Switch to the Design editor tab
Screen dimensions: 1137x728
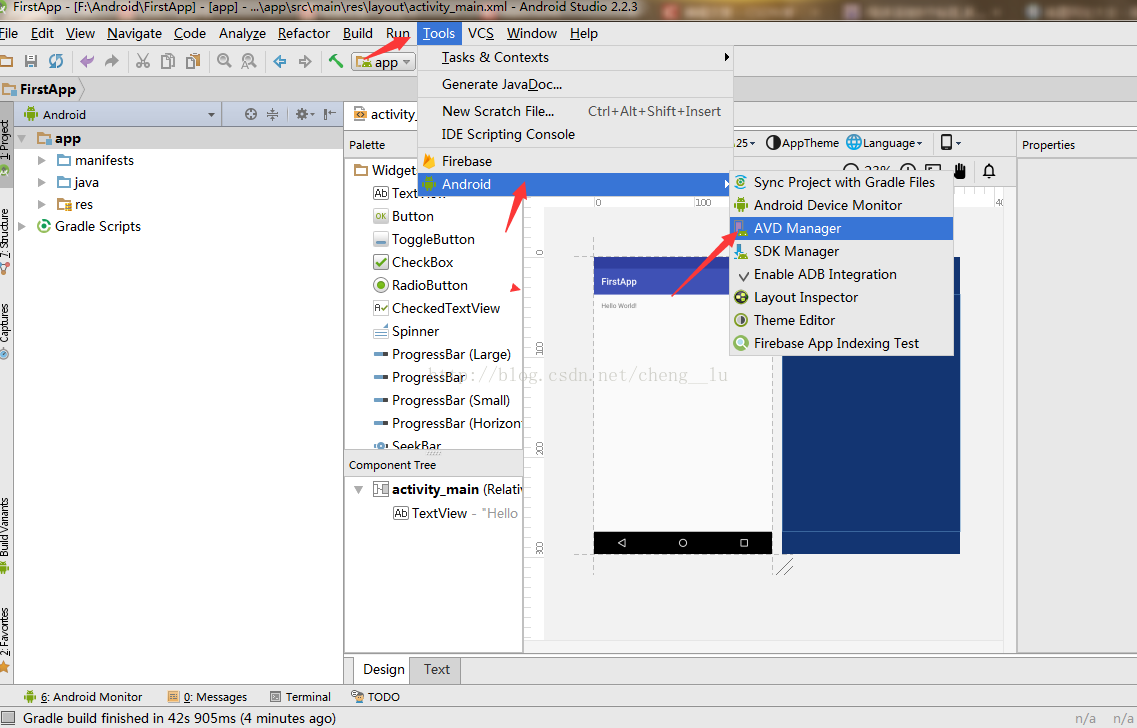[x=384, y=669]
